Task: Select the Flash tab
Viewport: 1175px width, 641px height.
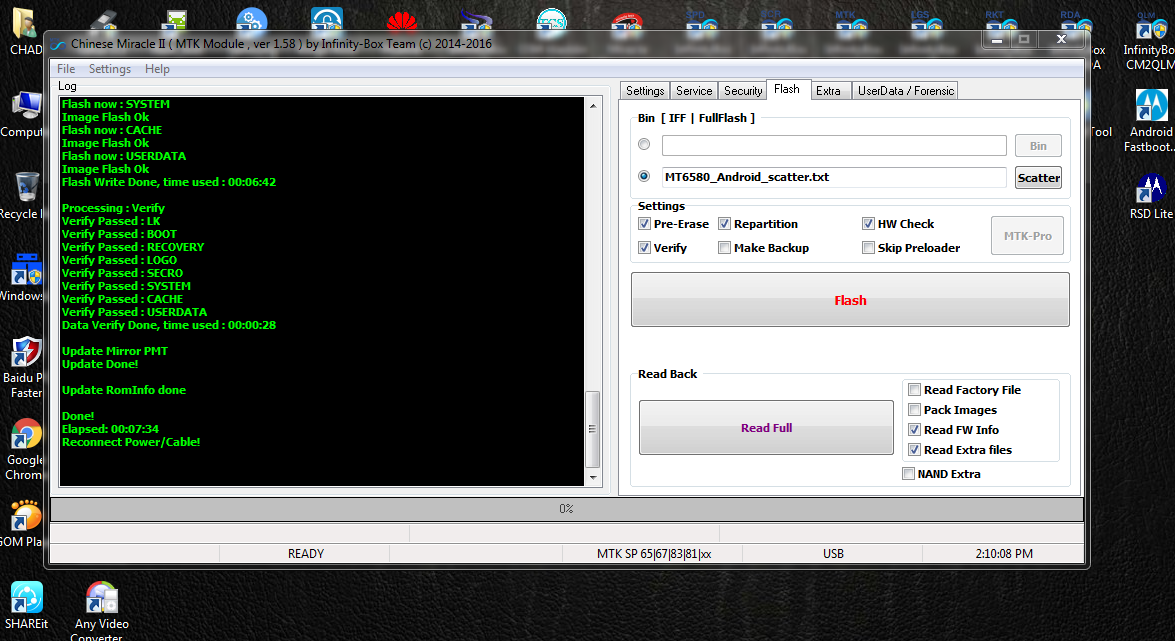Action: [x=787, y=89]
